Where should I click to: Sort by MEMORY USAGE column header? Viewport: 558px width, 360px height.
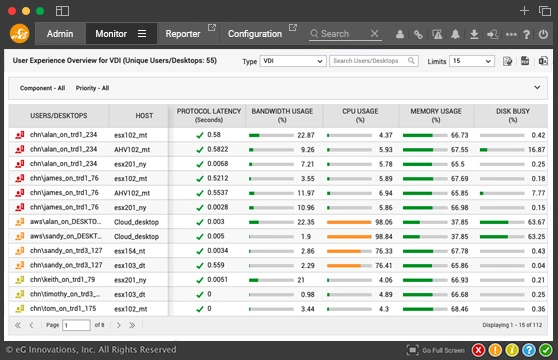[x=436, y=116]
